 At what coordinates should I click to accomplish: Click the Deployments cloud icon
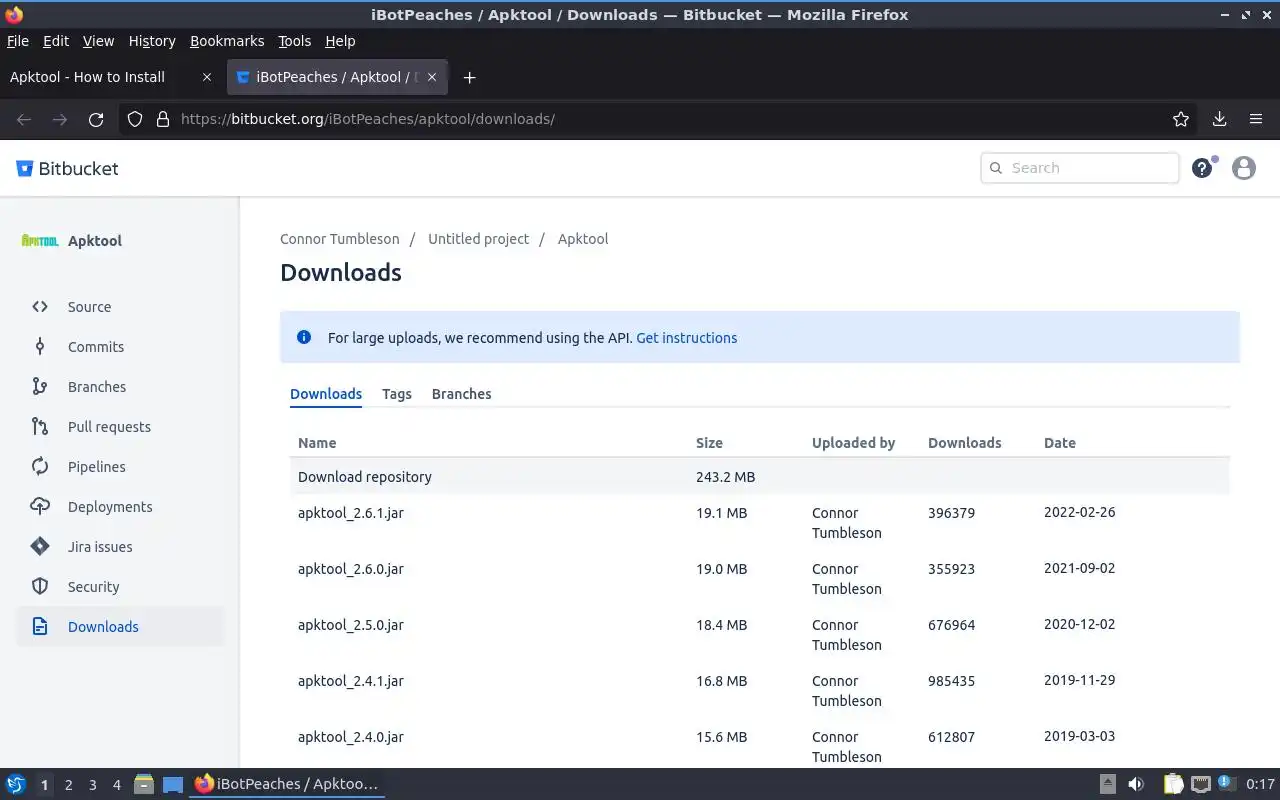40,507
